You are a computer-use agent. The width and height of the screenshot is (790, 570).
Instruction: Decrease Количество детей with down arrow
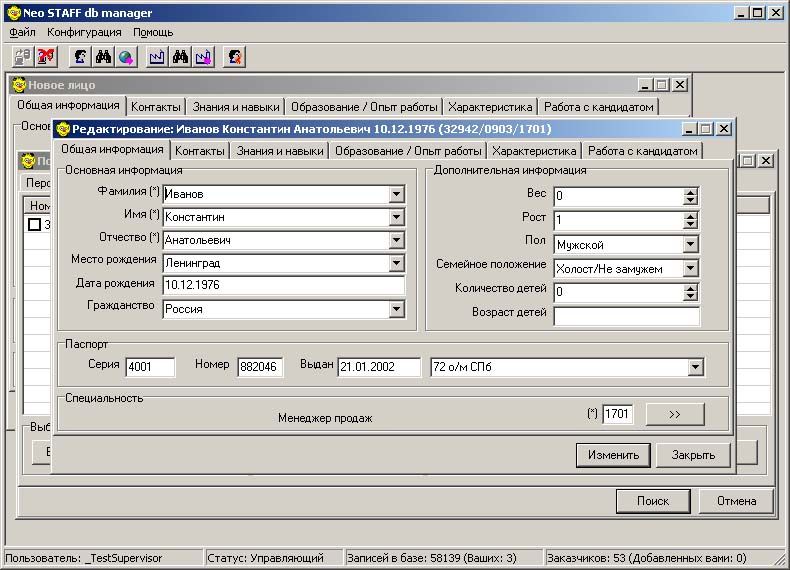click(x=691, y=296)
